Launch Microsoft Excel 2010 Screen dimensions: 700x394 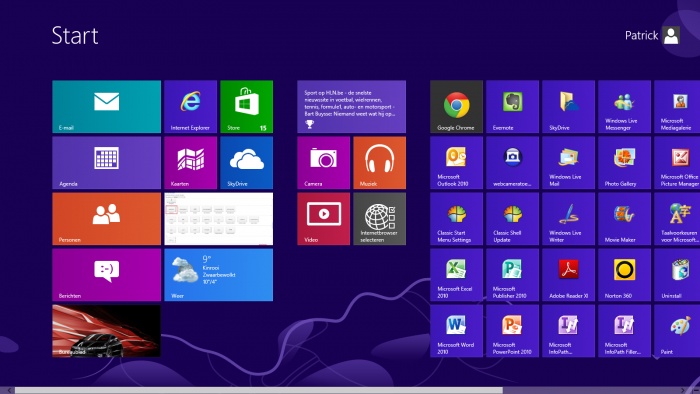(456, 275)
